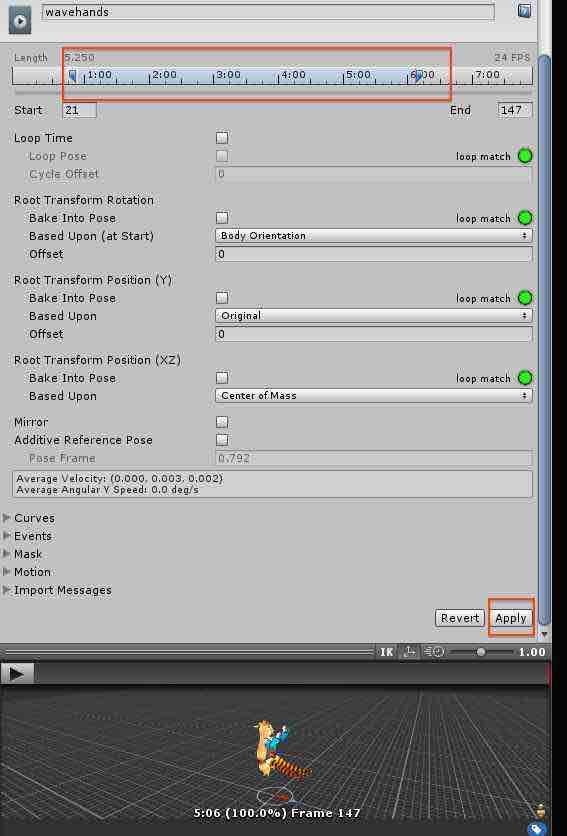Click the inspector vertical scrollbar

tap(544, 339)
